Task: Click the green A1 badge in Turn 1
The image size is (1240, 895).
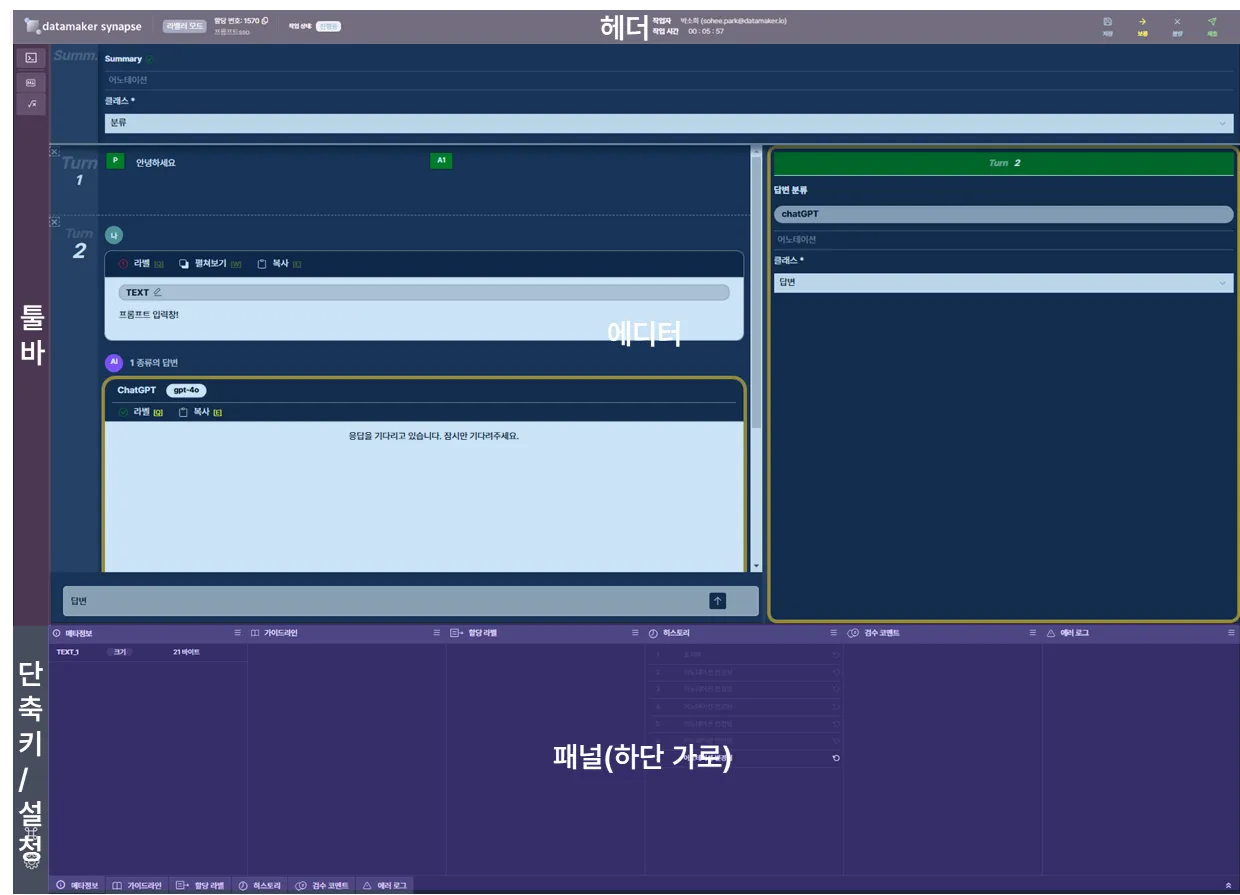Action: 441,161
